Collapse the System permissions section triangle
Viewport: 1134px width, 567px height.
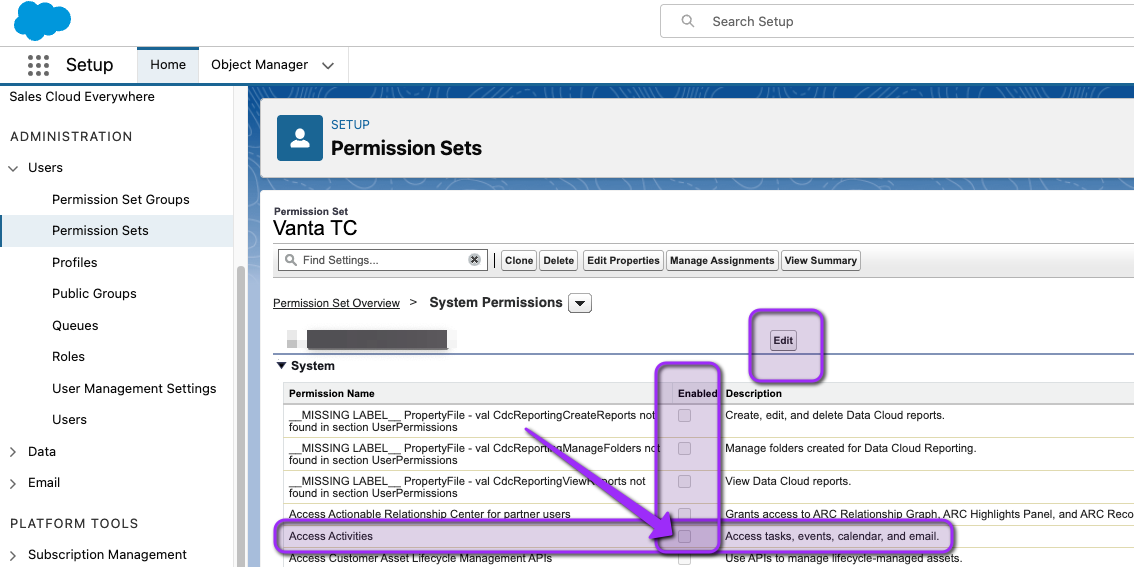click(x=281, y=366)
